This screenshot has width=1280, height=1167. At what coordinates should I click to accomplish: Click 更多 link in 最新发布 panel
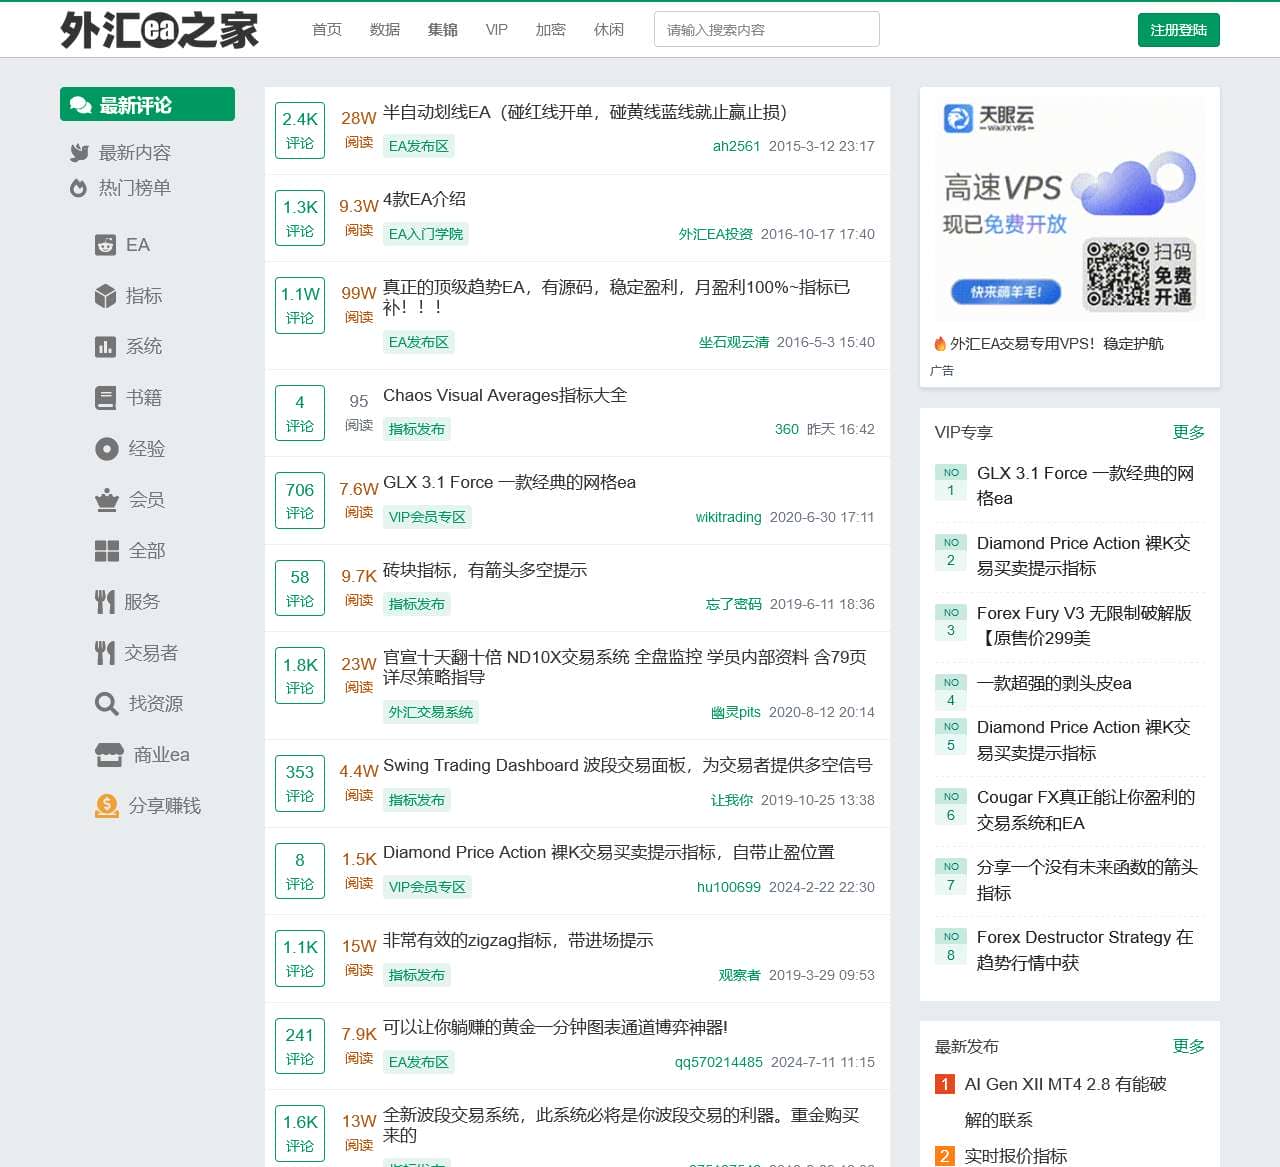click(x=1189, y=1046)
